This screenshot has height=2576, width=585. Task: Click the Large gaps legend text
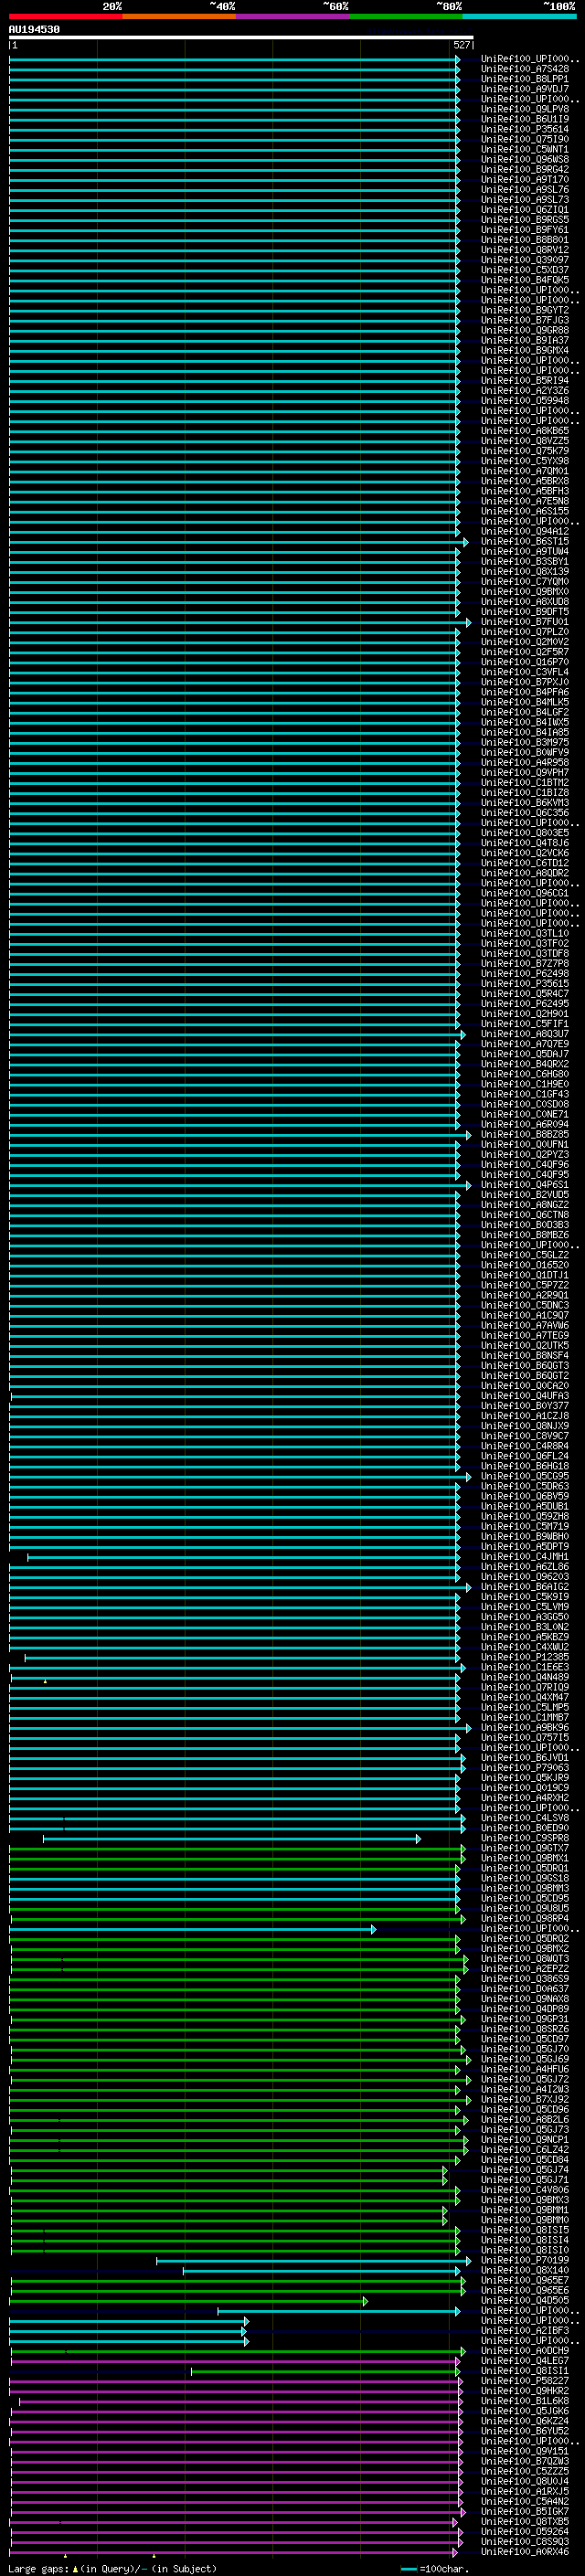[x=112, y=2568]
